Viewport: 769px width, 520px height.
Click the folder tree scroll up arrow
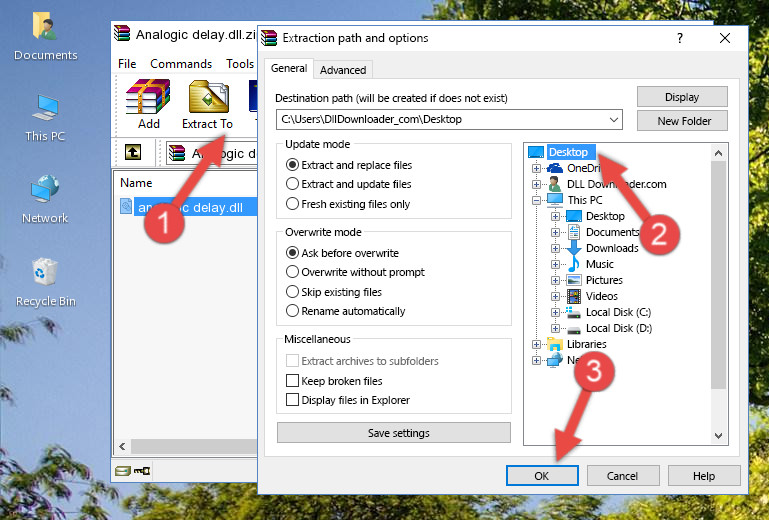point(718,153)
